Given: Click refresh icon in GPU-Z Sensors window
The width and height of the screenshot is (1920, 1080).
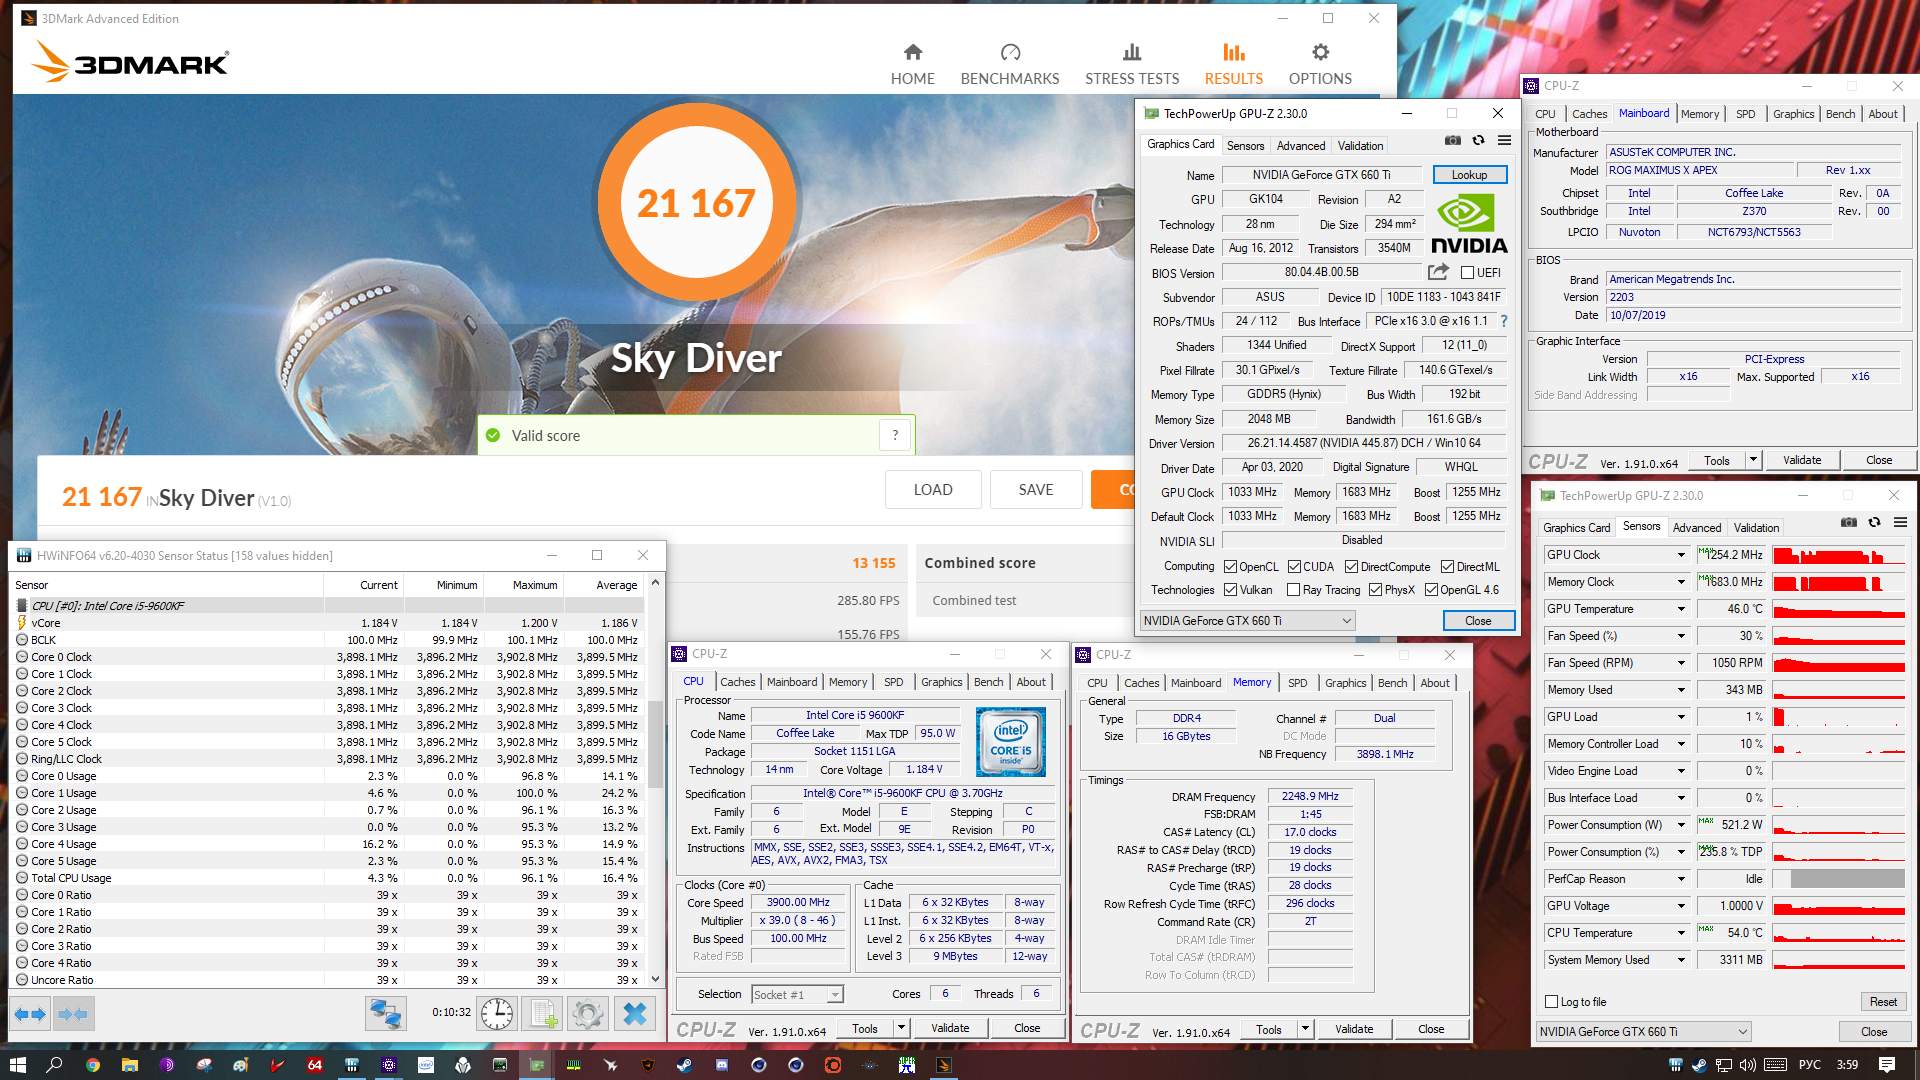Looking at the screenshot, I should tap(1875, 523).
